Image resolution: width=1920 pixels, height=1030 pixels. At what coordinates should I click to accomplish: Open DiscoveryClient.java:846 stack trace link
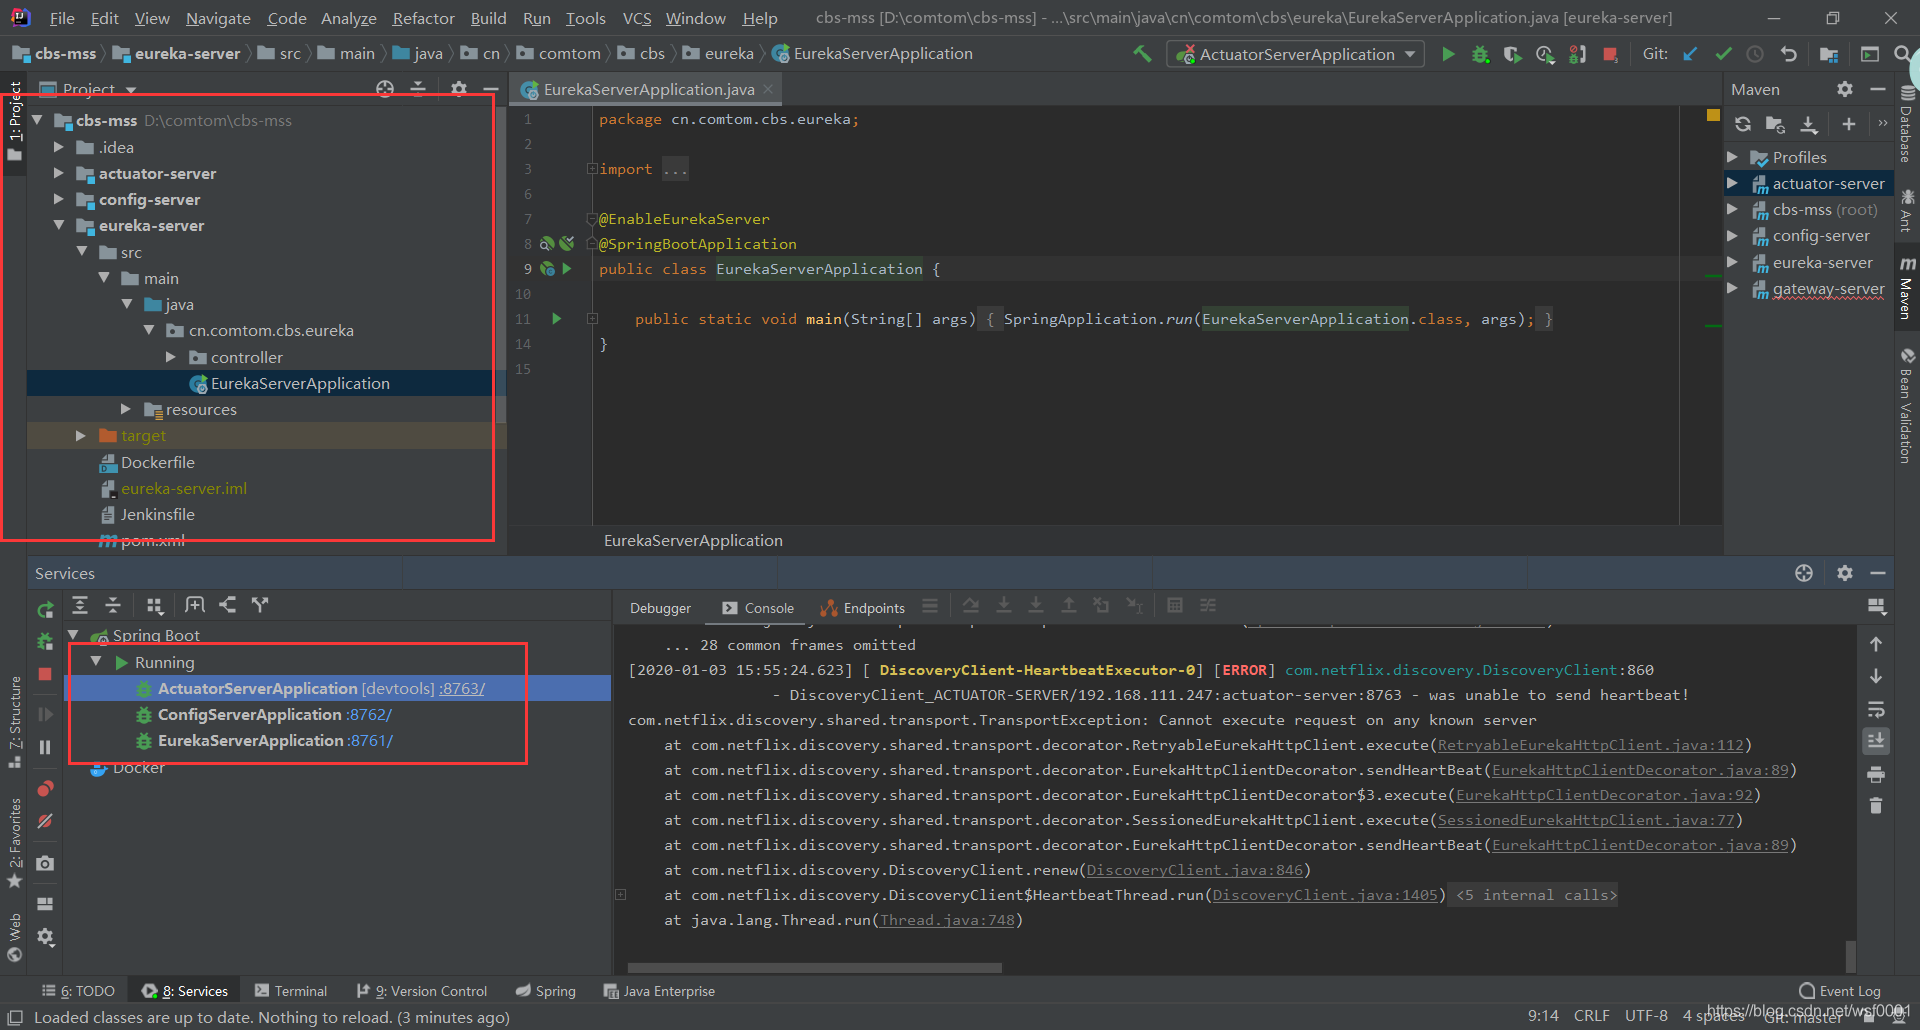point(1195,870)
